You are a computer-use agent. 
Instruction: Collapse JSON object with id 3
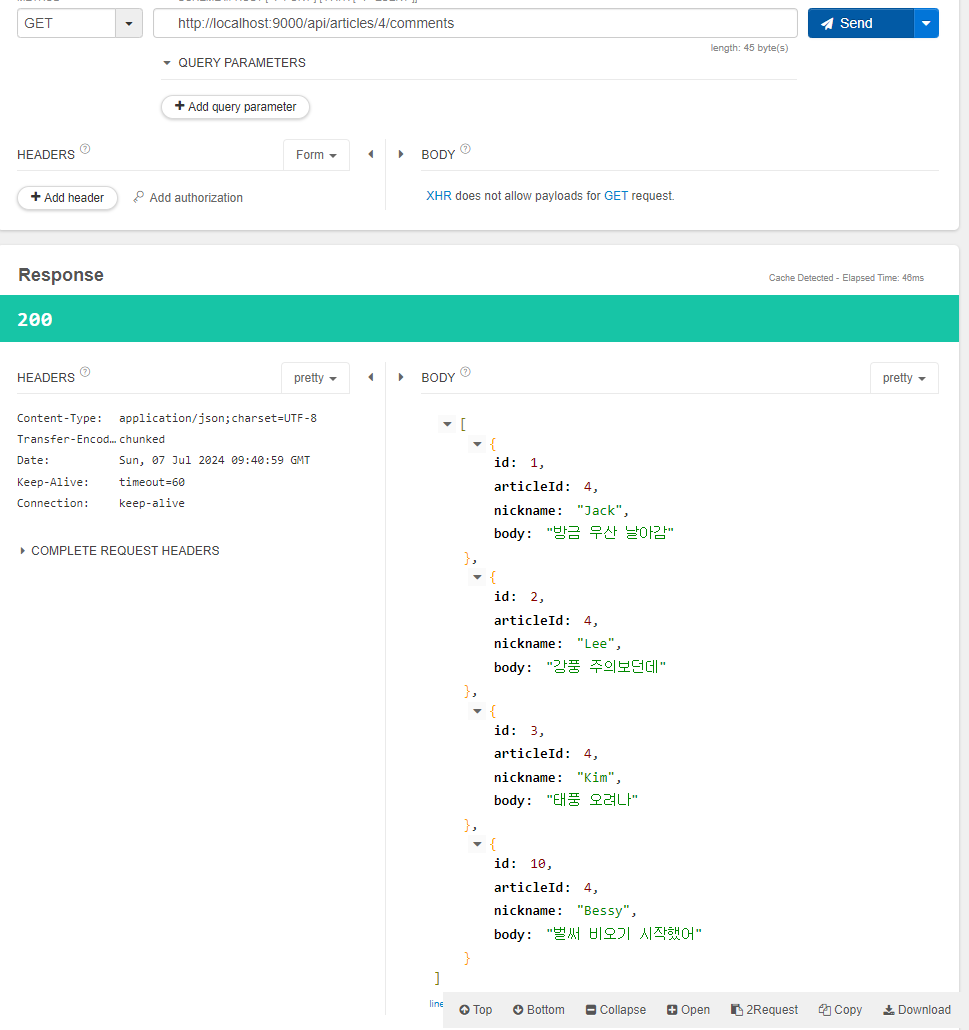pos(478,711)
